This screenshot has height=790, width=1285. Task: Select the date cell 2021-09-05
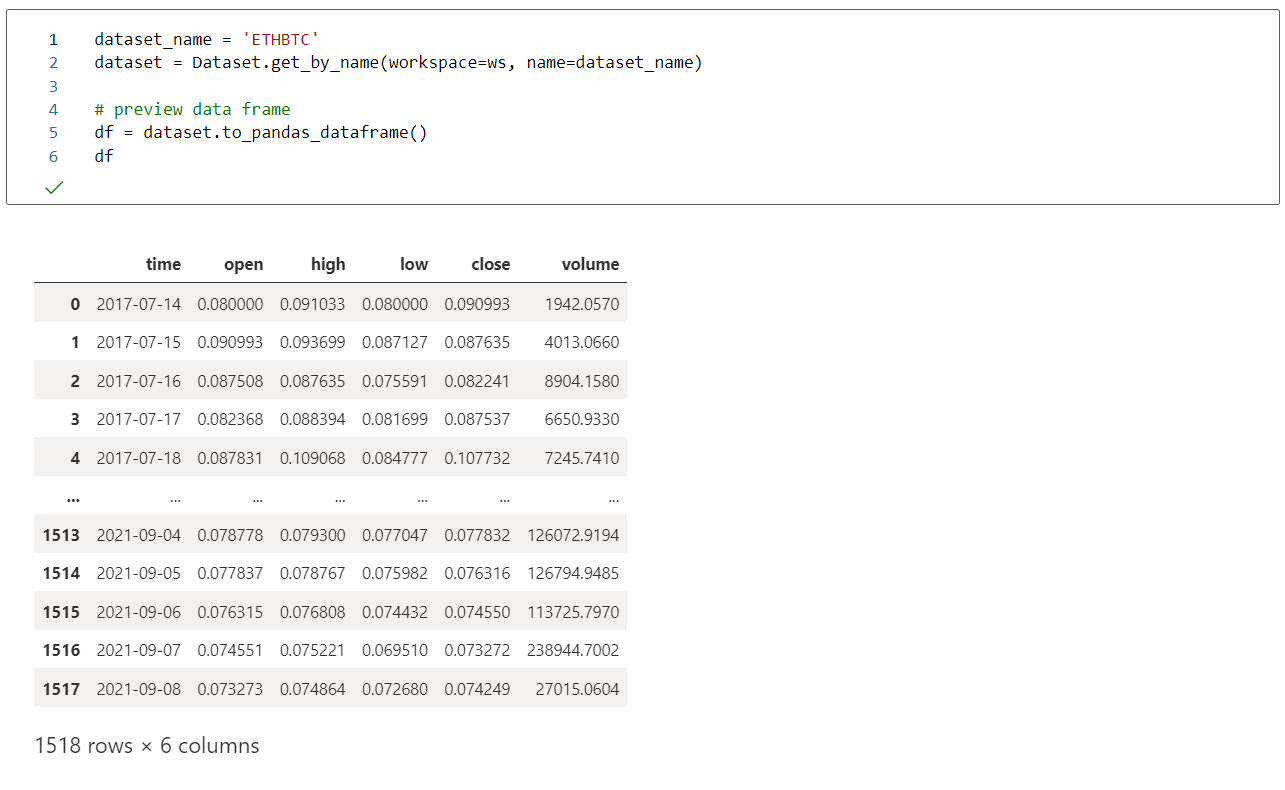pyautogui.click(x=139, y=573)
